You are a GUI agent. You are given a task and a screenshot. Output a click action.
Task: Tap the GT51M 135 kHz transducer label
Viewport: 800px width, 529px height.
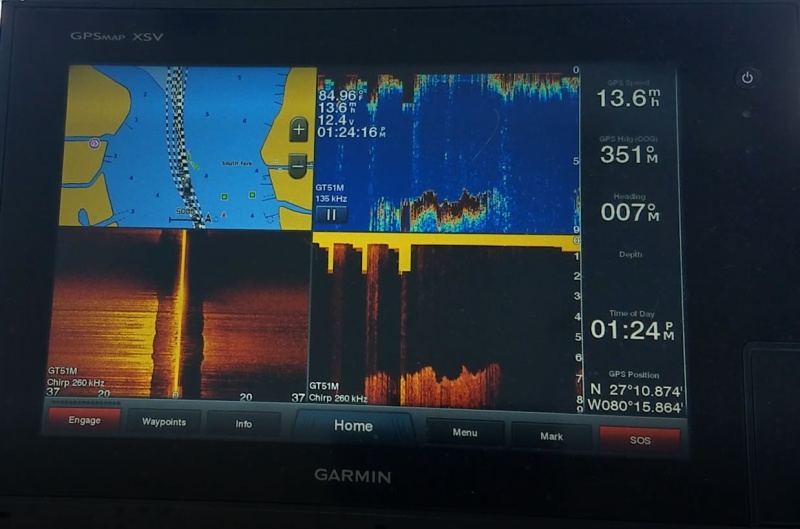click(x=331, y=193)
